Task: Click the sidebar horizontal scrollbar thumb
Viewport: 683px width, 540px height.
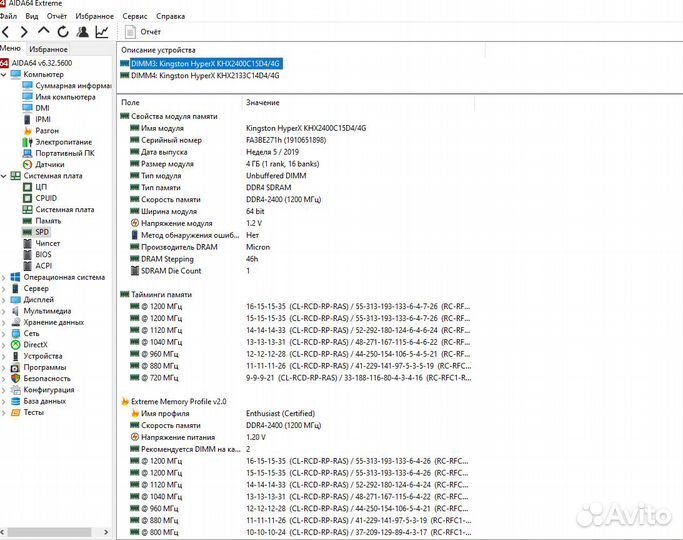Action: tap(49, 532)
